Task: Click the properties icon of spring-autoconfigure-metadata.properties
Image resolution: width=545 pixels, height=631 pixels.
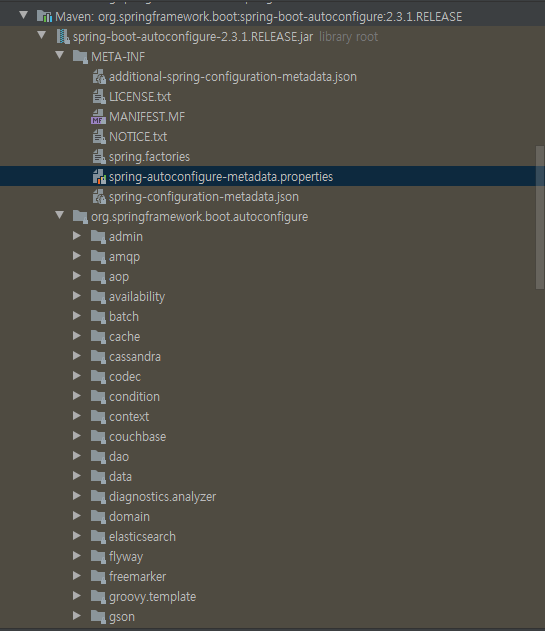Action: (x=99, y=177)
